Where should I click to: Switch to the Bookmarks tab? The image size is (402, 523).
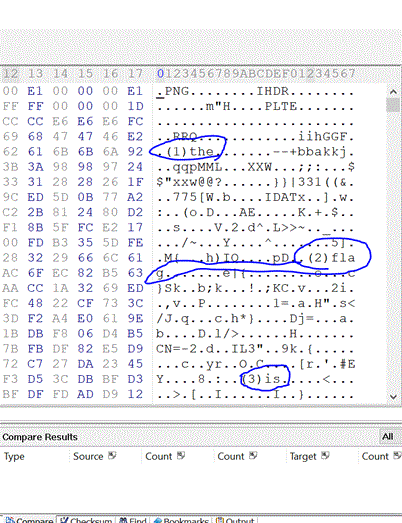[x=181, y=520]
